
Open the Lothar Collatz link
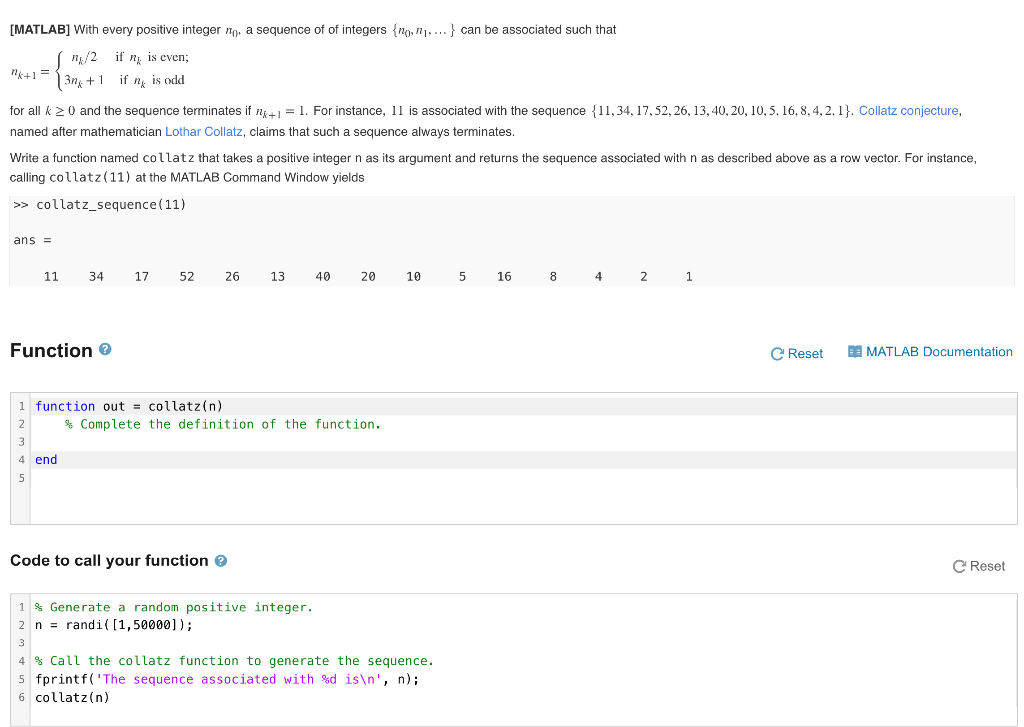point(203,132)
